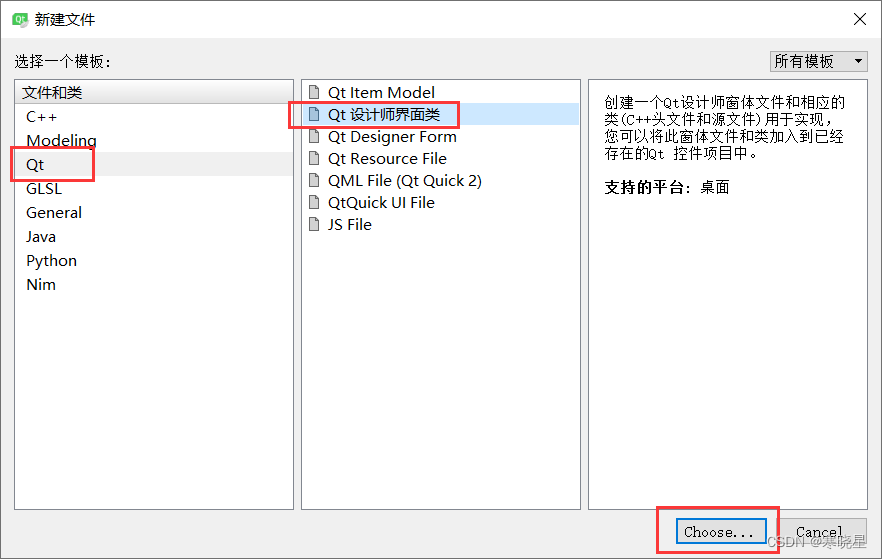Click the 文件和类 list header
The width and height of the screenshot is (882, 559).
154,92
